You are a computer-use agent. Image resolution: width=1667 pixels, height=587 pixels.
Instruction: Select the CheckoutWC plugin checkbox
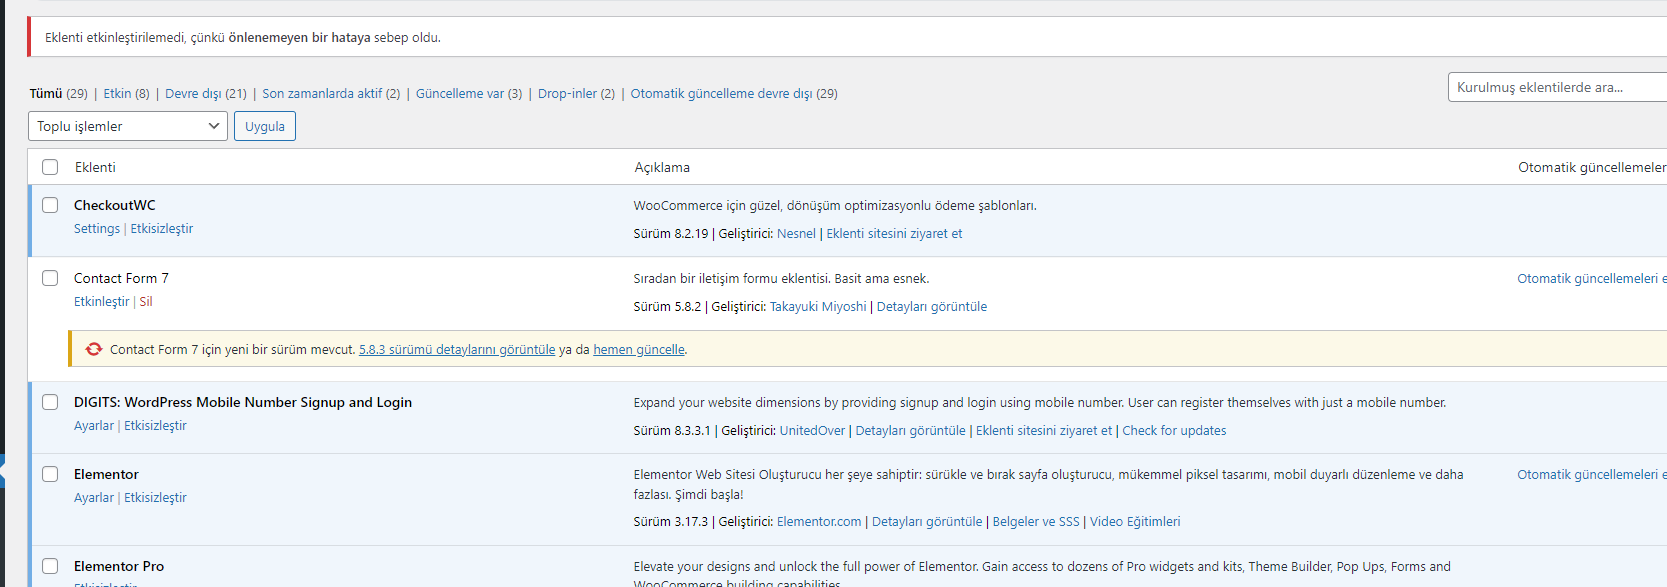(x=50, y=205)
